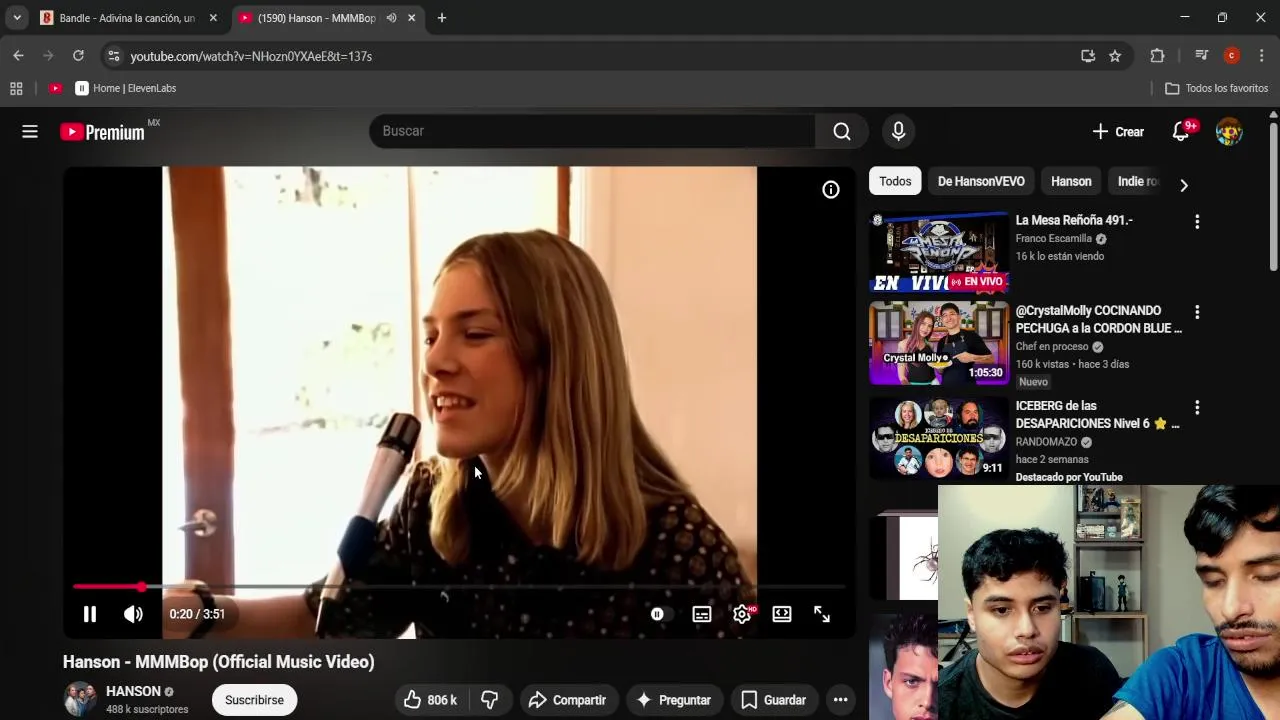The image size is (1280, 720).
Task: Open browser extensions puzzle icon
Action: click(x=1158, y=56)
